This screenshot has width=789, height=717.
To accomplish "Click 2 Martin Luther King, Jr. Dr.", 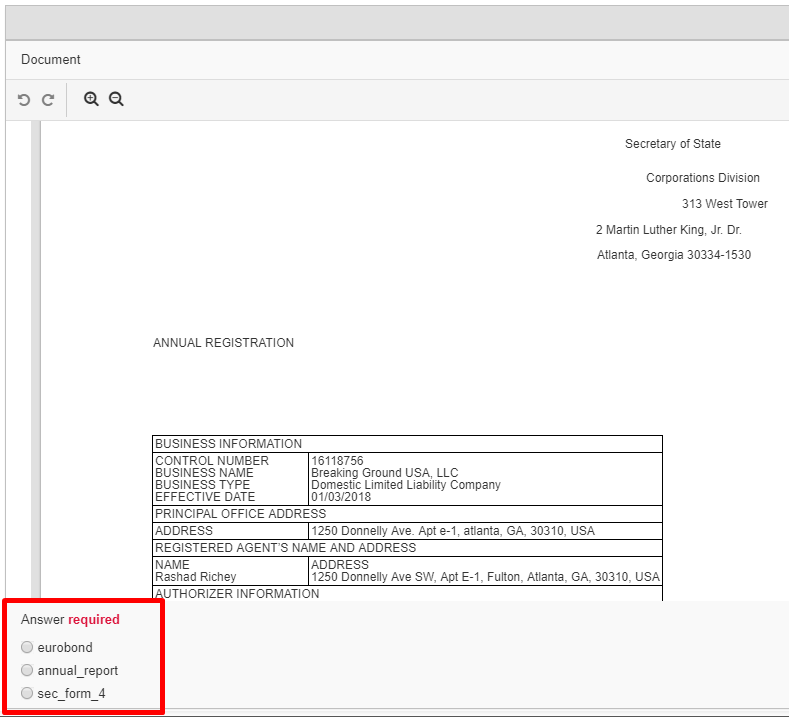I will (669, 230).
